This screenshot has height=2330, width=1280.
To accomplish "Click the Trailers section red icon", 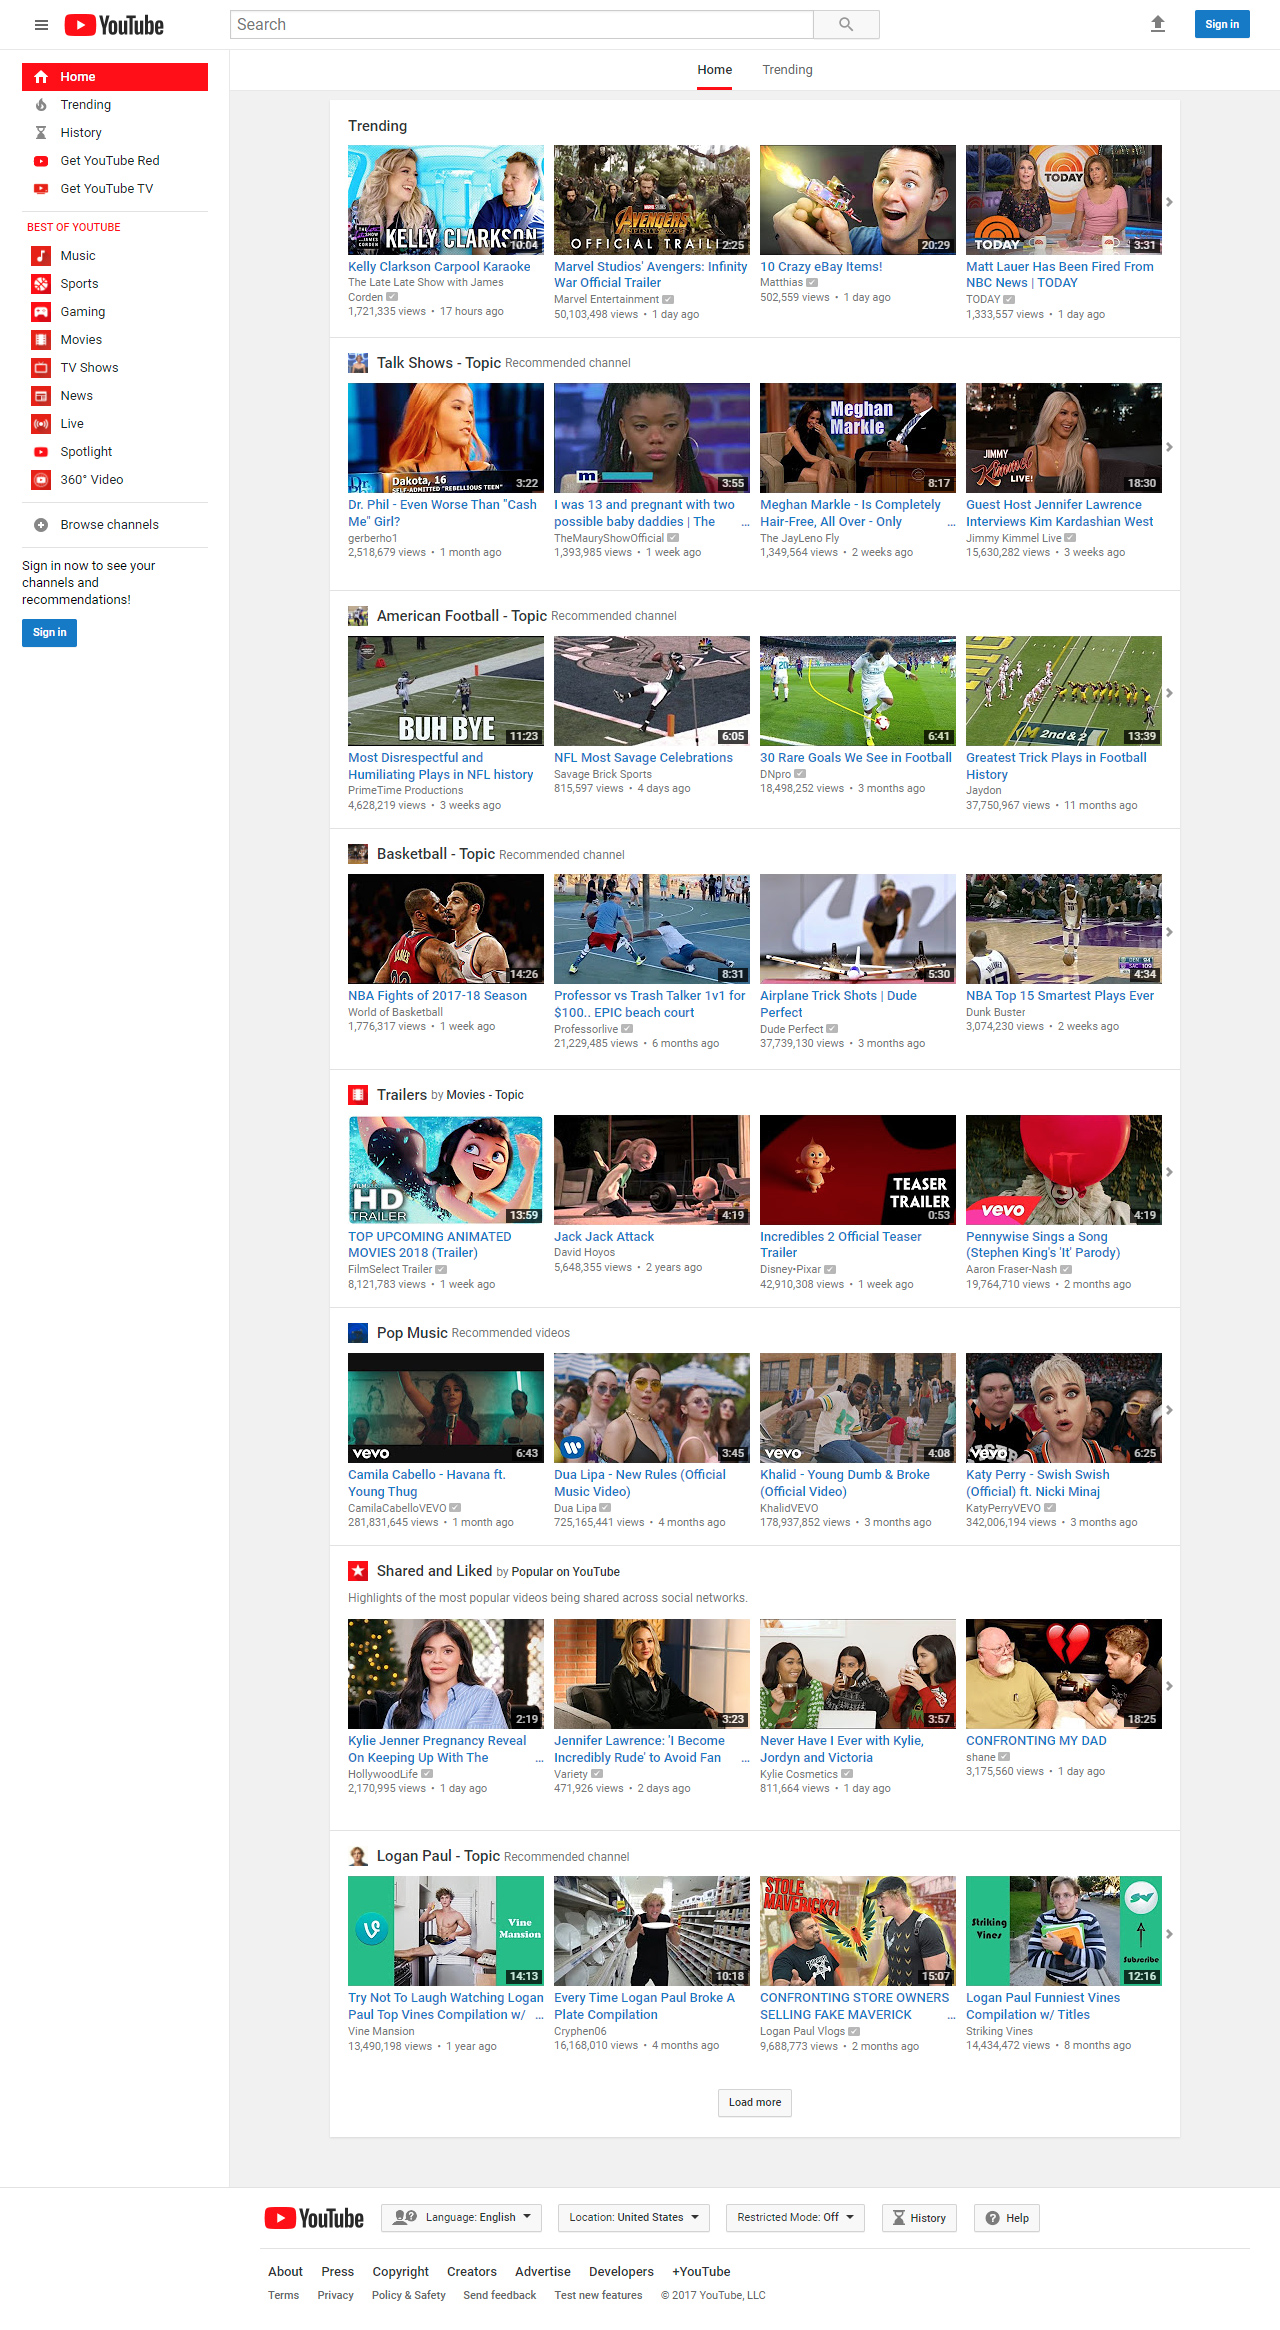I will [358, 1095].
